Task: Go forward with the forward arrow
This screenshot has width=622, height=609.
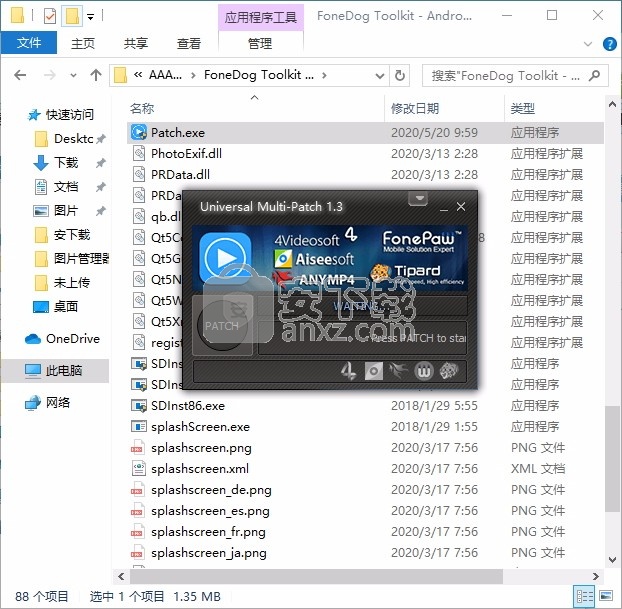Action: (x=50, y=75)
